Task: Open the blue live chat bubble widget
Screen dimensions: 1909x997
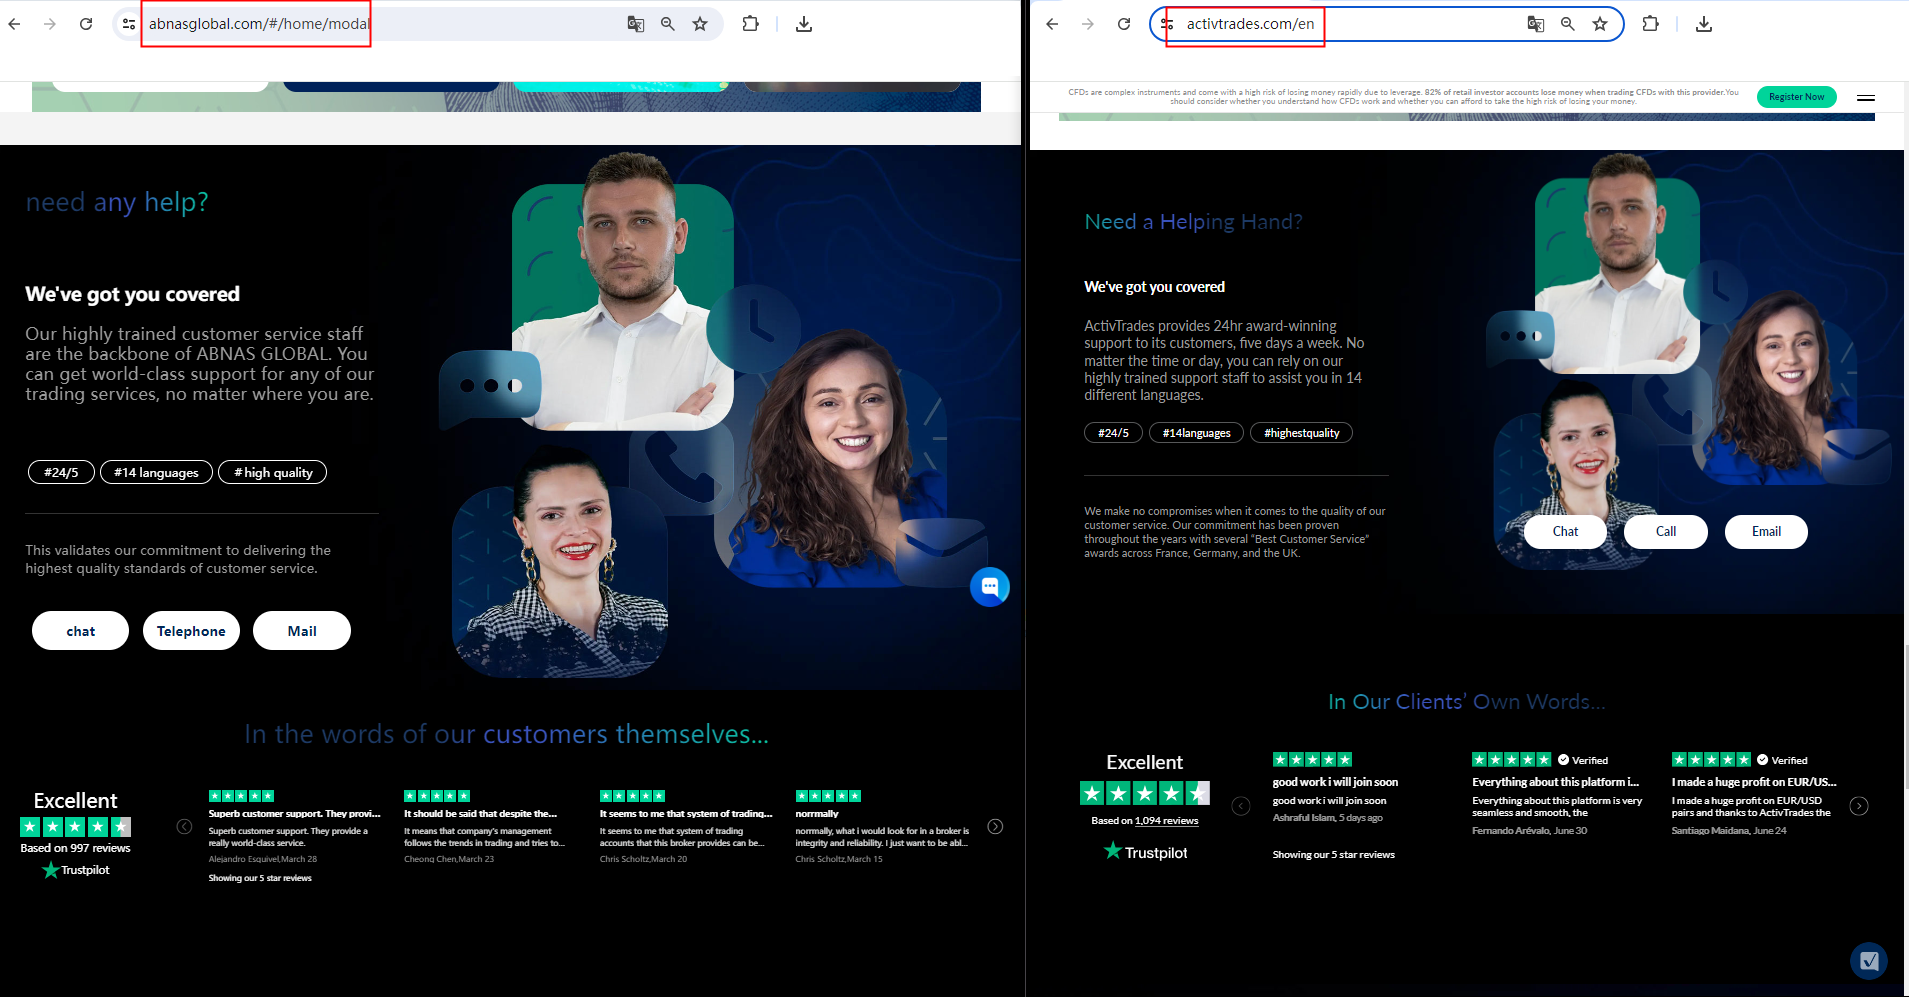Action: [x=989, y=586]
